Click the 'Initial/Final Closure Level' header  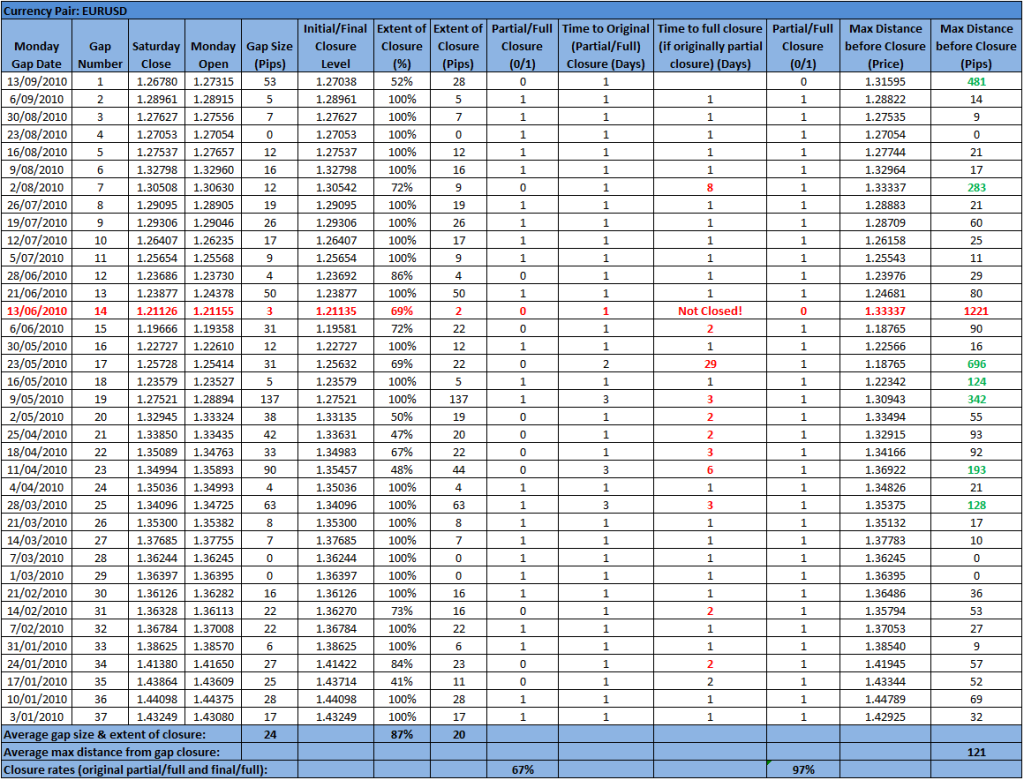(x=336, y=46)
